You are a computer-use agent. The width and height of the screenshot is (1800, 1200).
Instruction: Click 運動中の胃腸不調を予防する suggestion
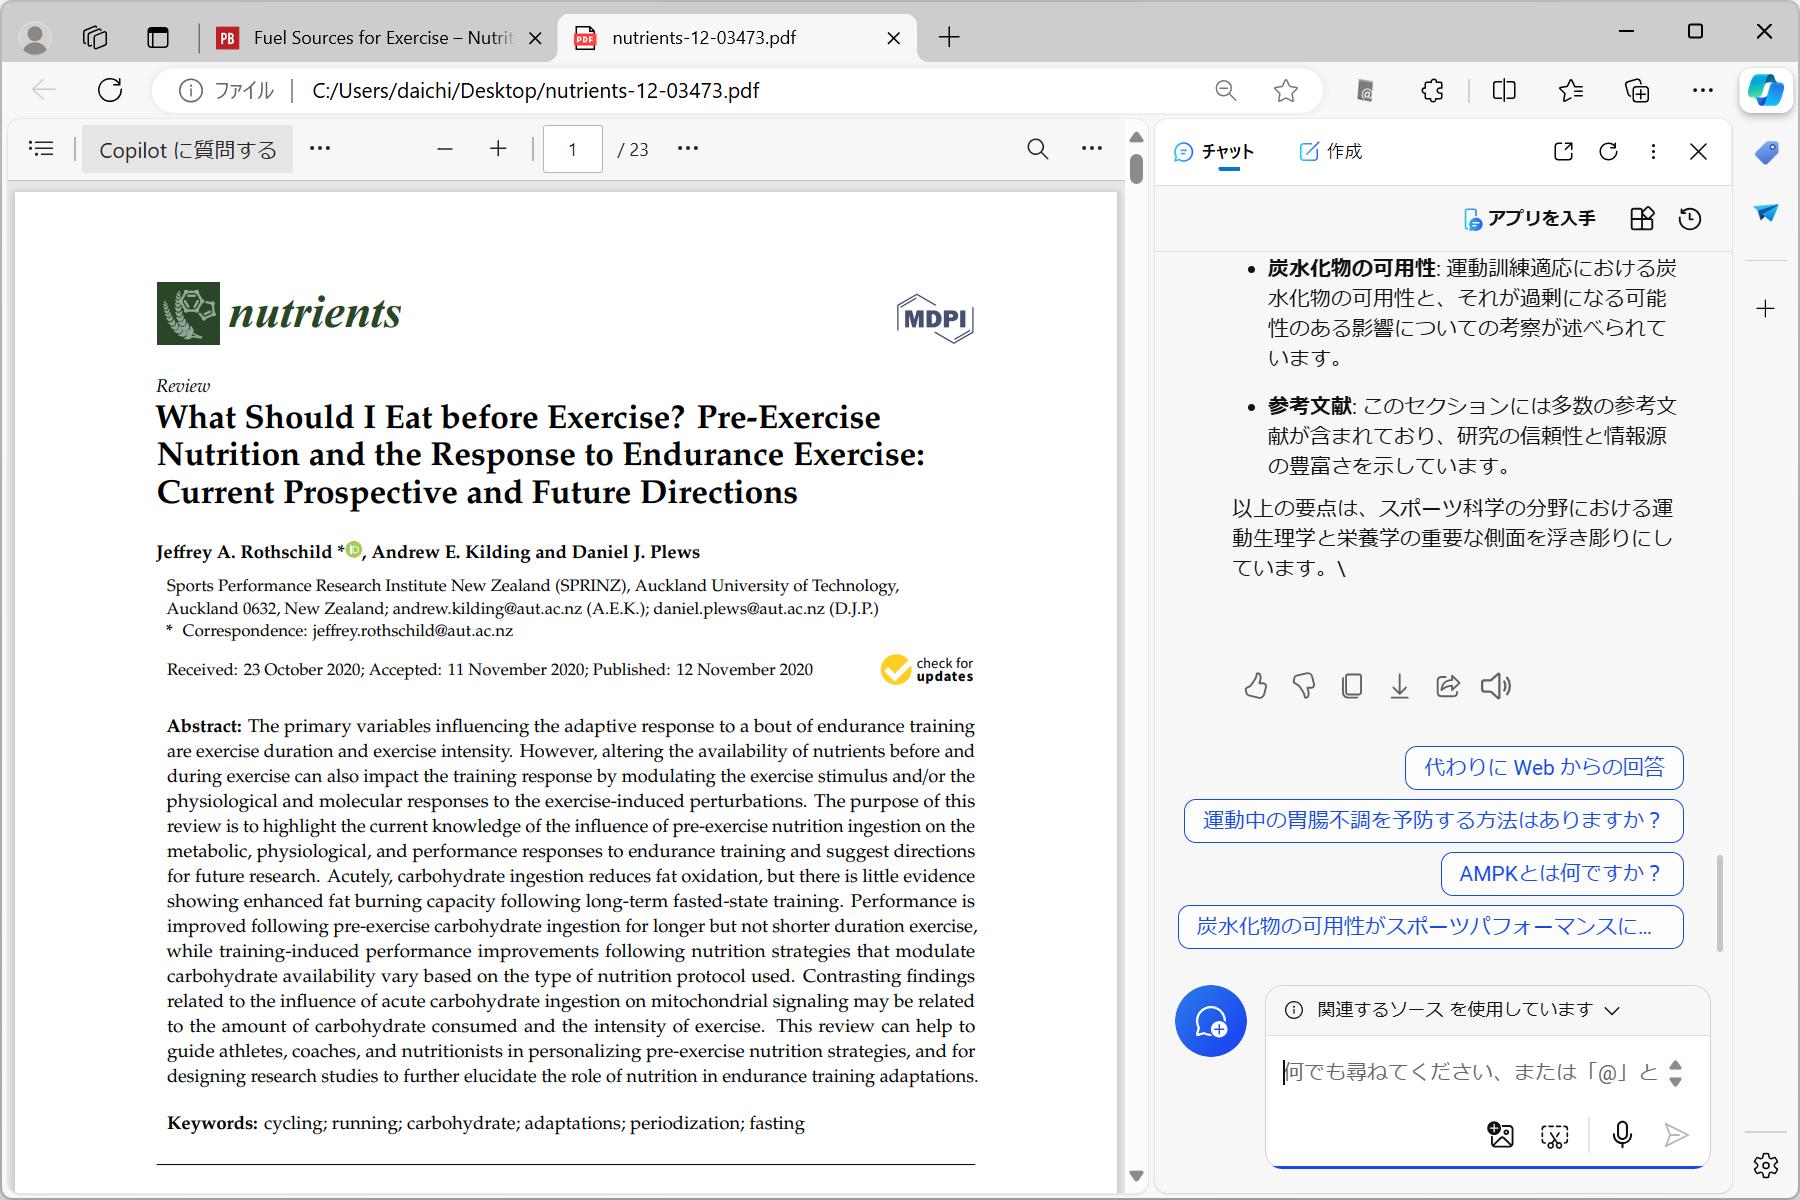point(1434,821)
